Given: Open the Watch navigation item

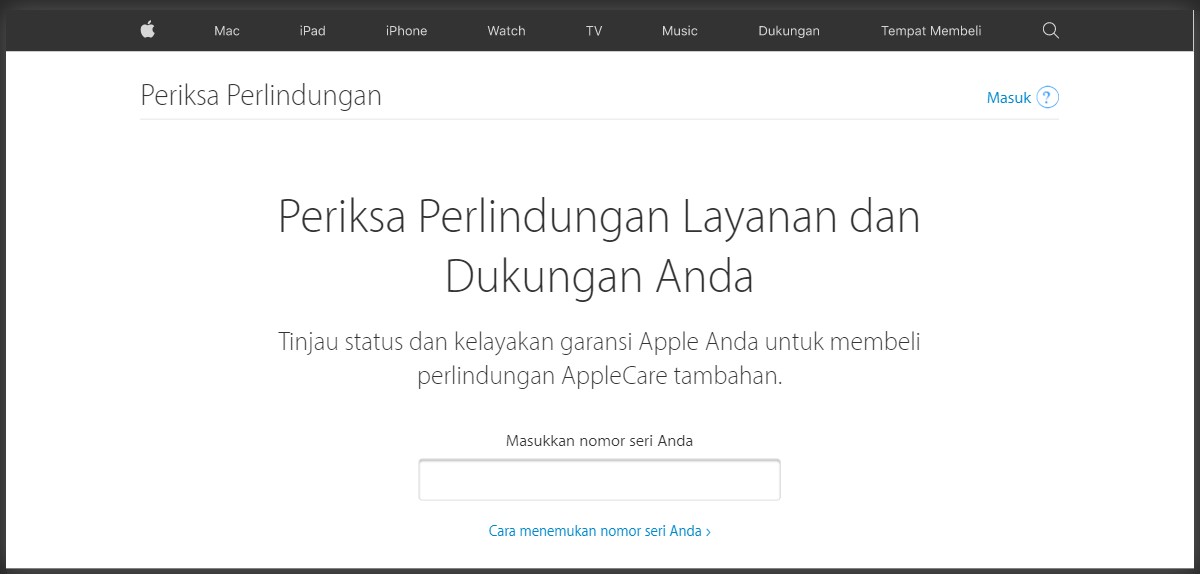Looking at the screenshot, I should [506, 31].
